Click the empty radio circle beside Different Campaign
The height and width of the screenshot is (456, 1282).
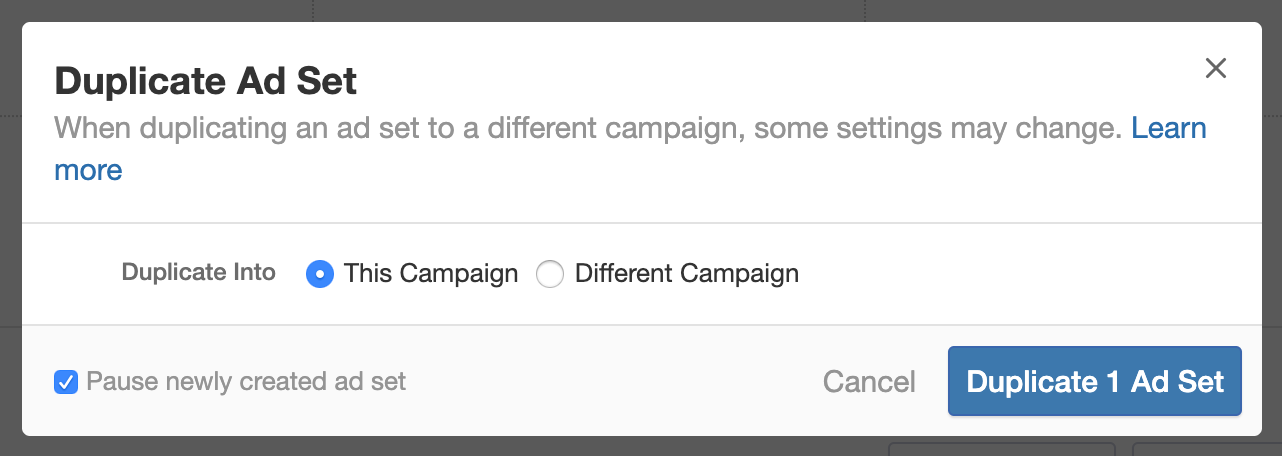(x=550, y=274)
